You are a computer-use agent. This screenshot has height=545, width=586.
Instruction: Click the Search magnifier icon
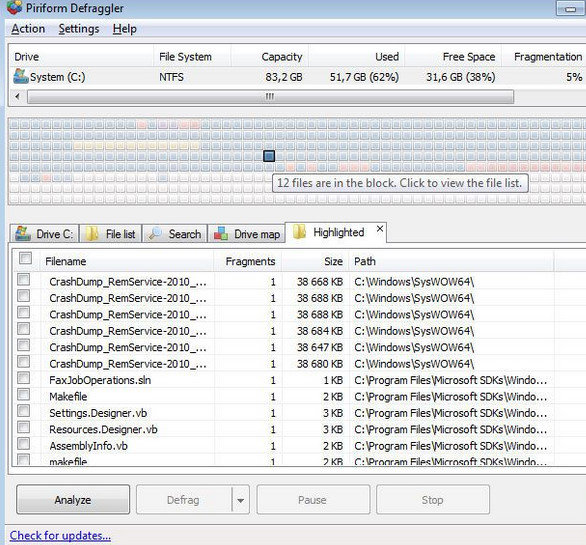(x=155, y=234)
